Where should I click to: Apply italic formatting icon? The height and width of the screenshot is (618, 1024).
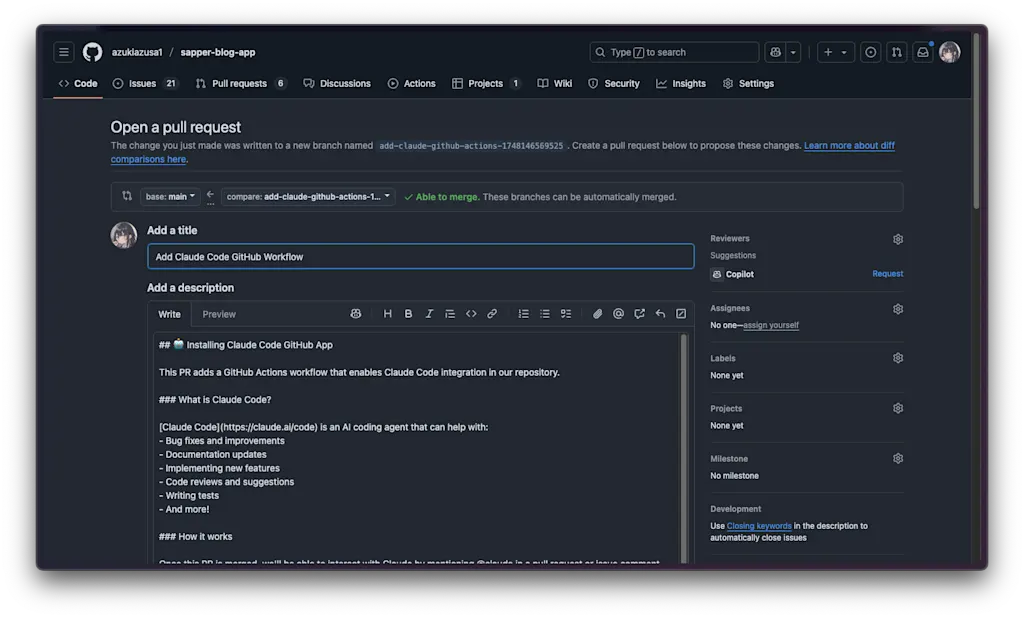(x=429, y=314)
